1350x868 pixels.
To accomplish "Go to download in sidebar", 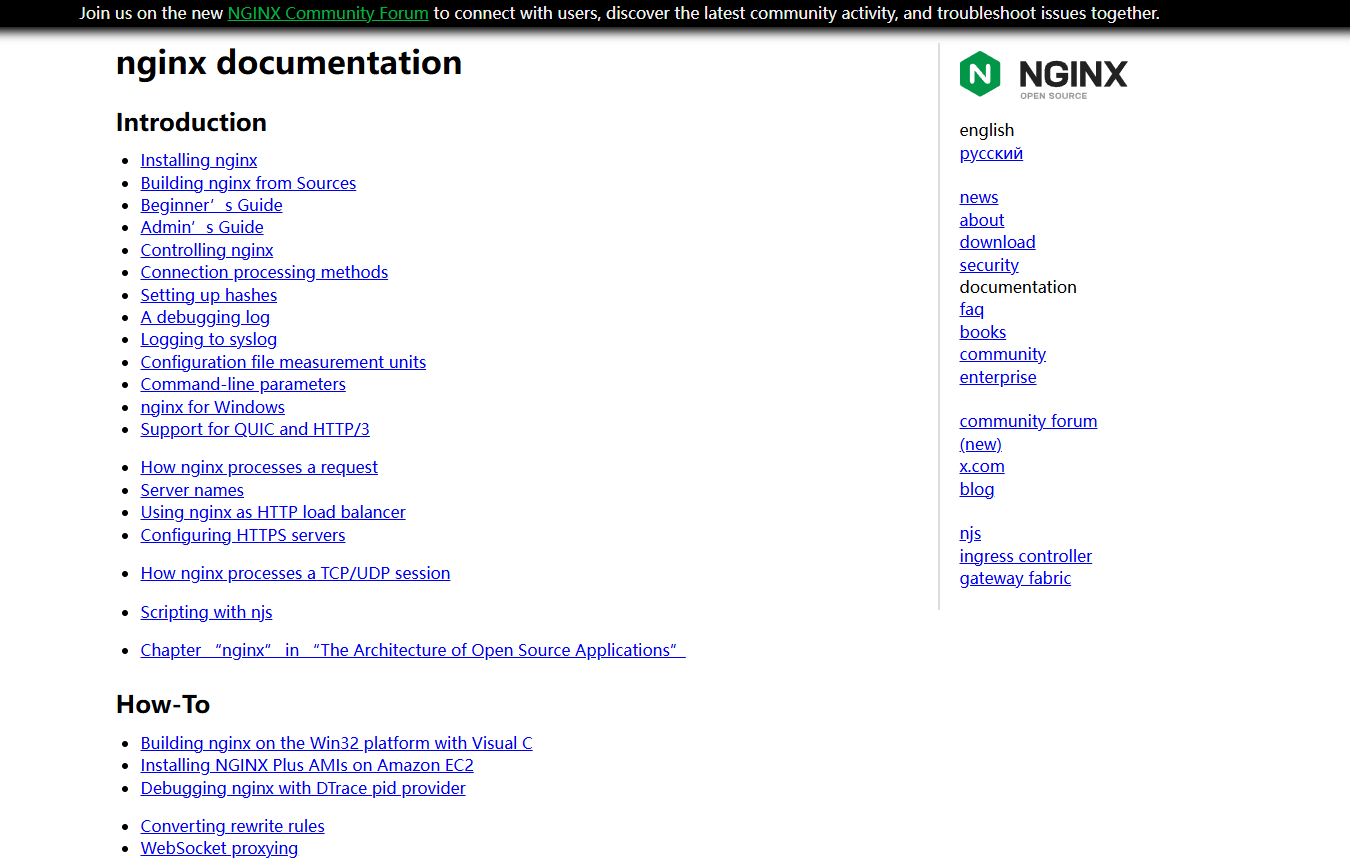I will [x=997, y=242].
